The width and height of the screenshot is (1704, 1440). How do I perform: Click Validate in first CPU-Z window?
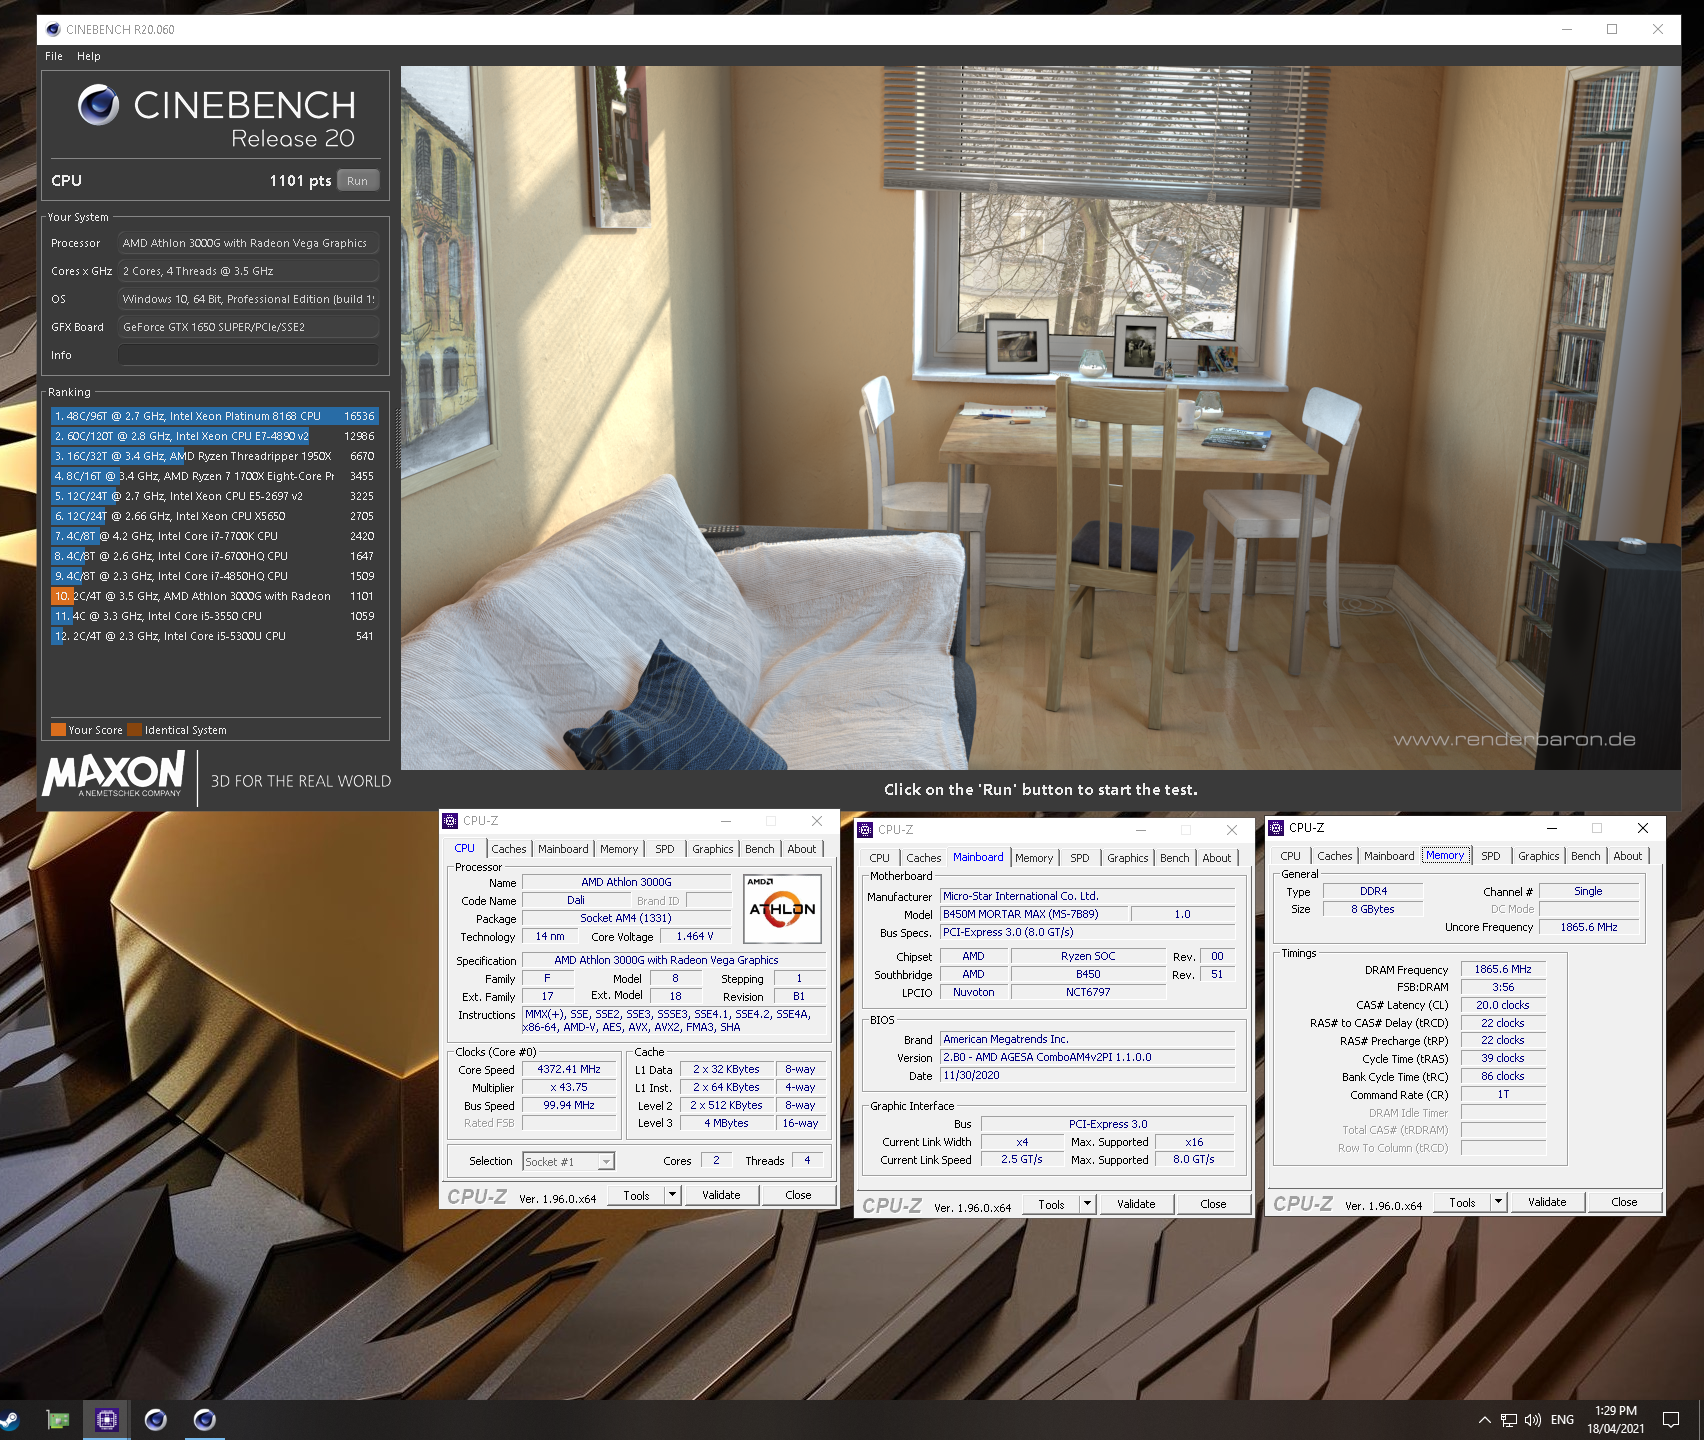pos(721,1195)
